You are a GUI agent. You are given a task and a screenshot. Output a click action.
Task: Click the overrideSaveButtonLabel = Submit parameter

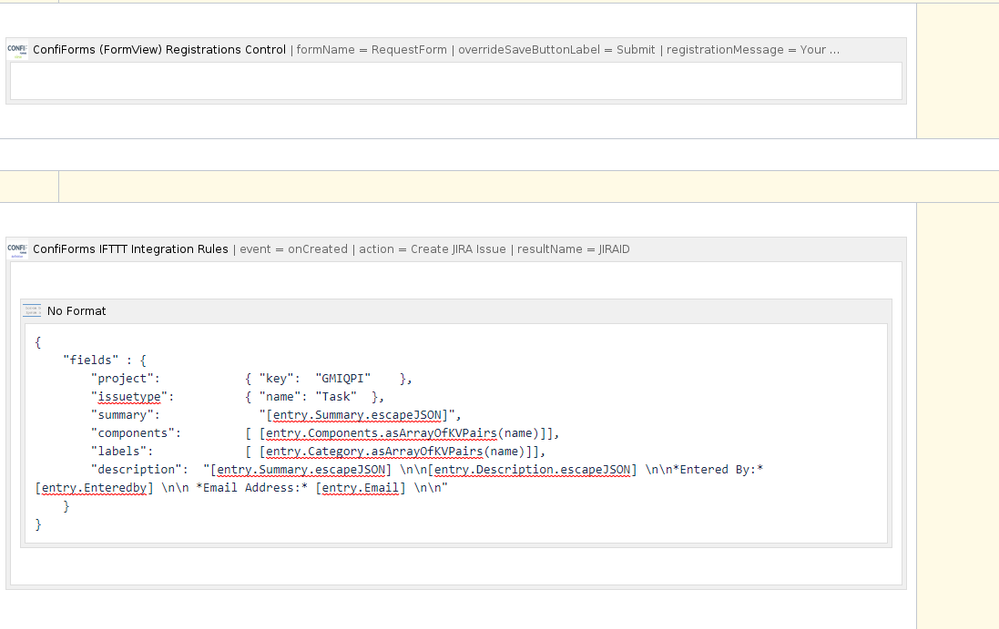[556, 50]
